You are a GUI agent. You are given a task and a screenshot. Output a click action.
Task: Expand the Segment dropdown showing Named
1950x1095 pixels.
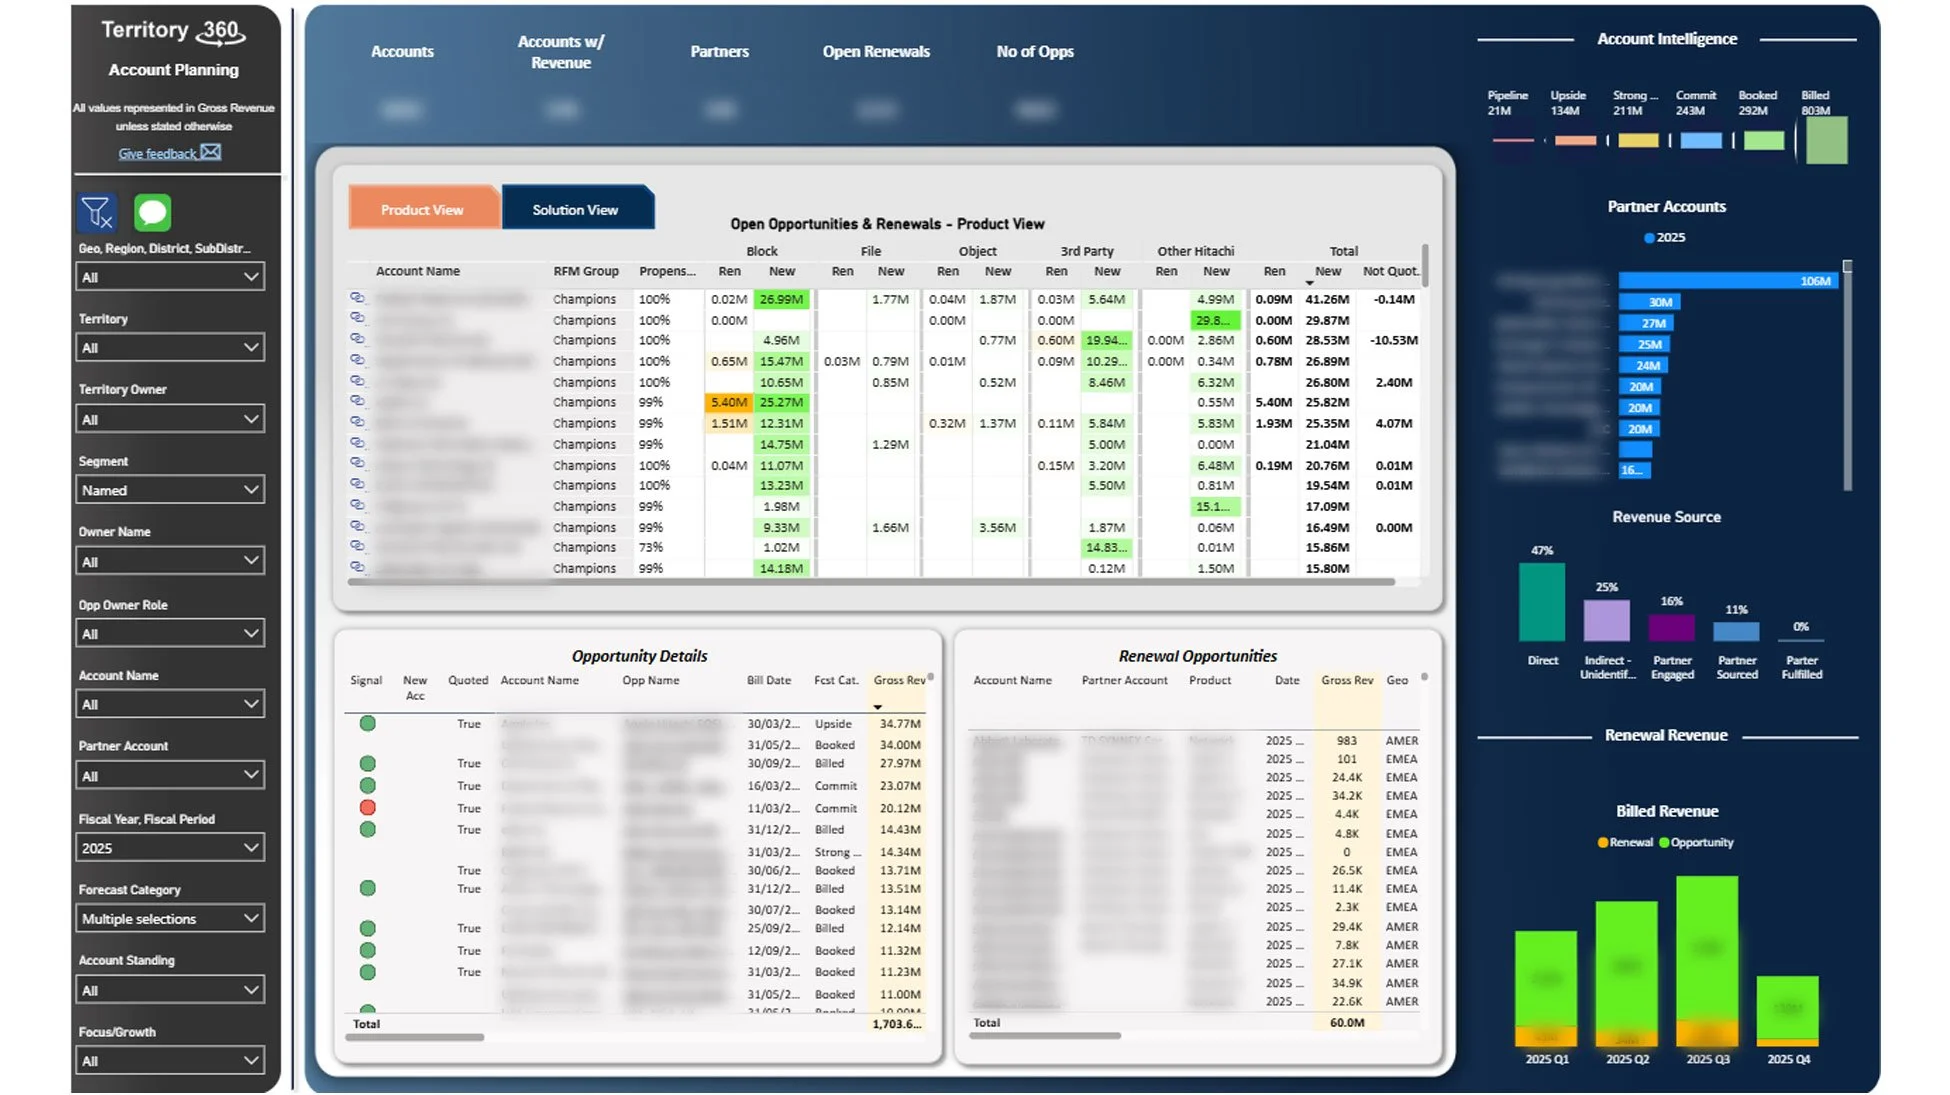[170, 490]
